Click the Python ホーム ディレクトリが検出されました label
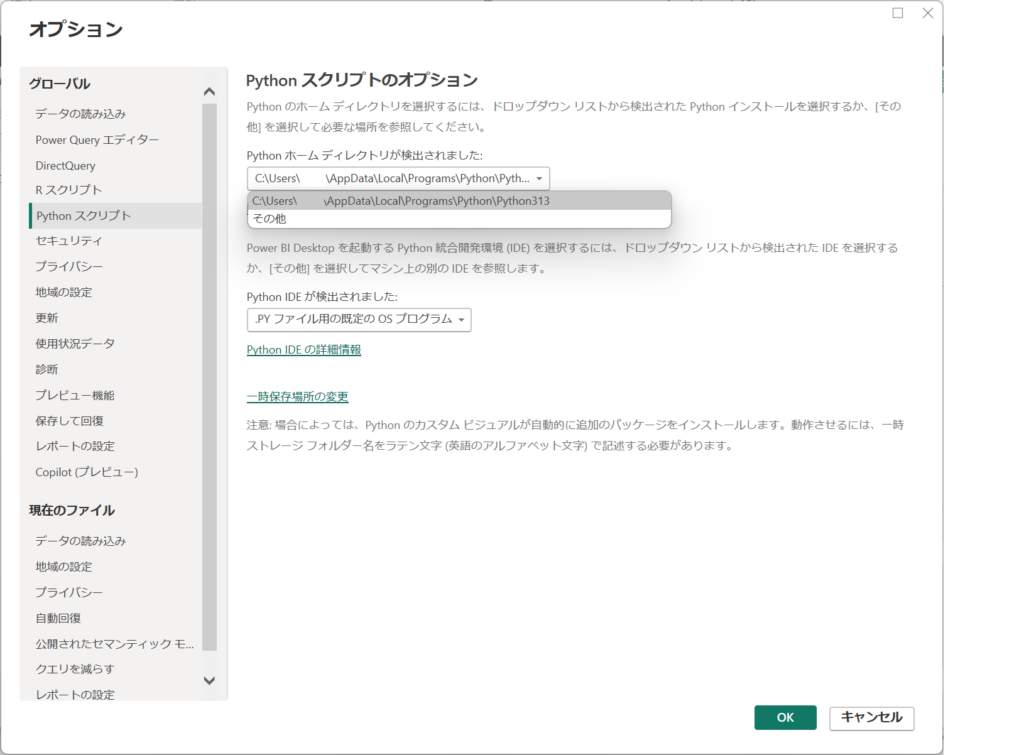 click(x=364, y=155)
